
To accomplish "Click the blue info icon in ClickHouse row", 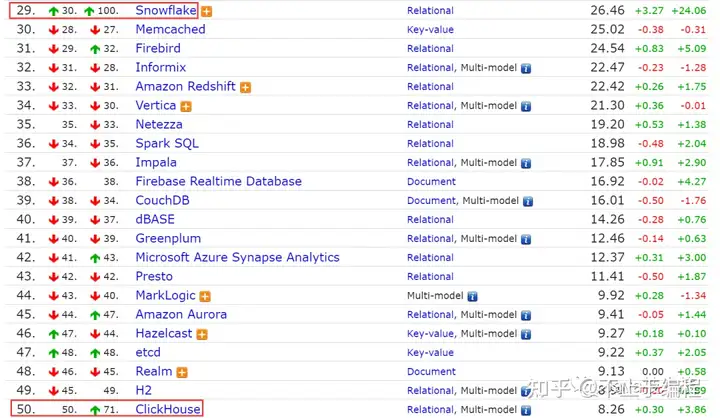I will pyautogui.click(x=526, y=410).
